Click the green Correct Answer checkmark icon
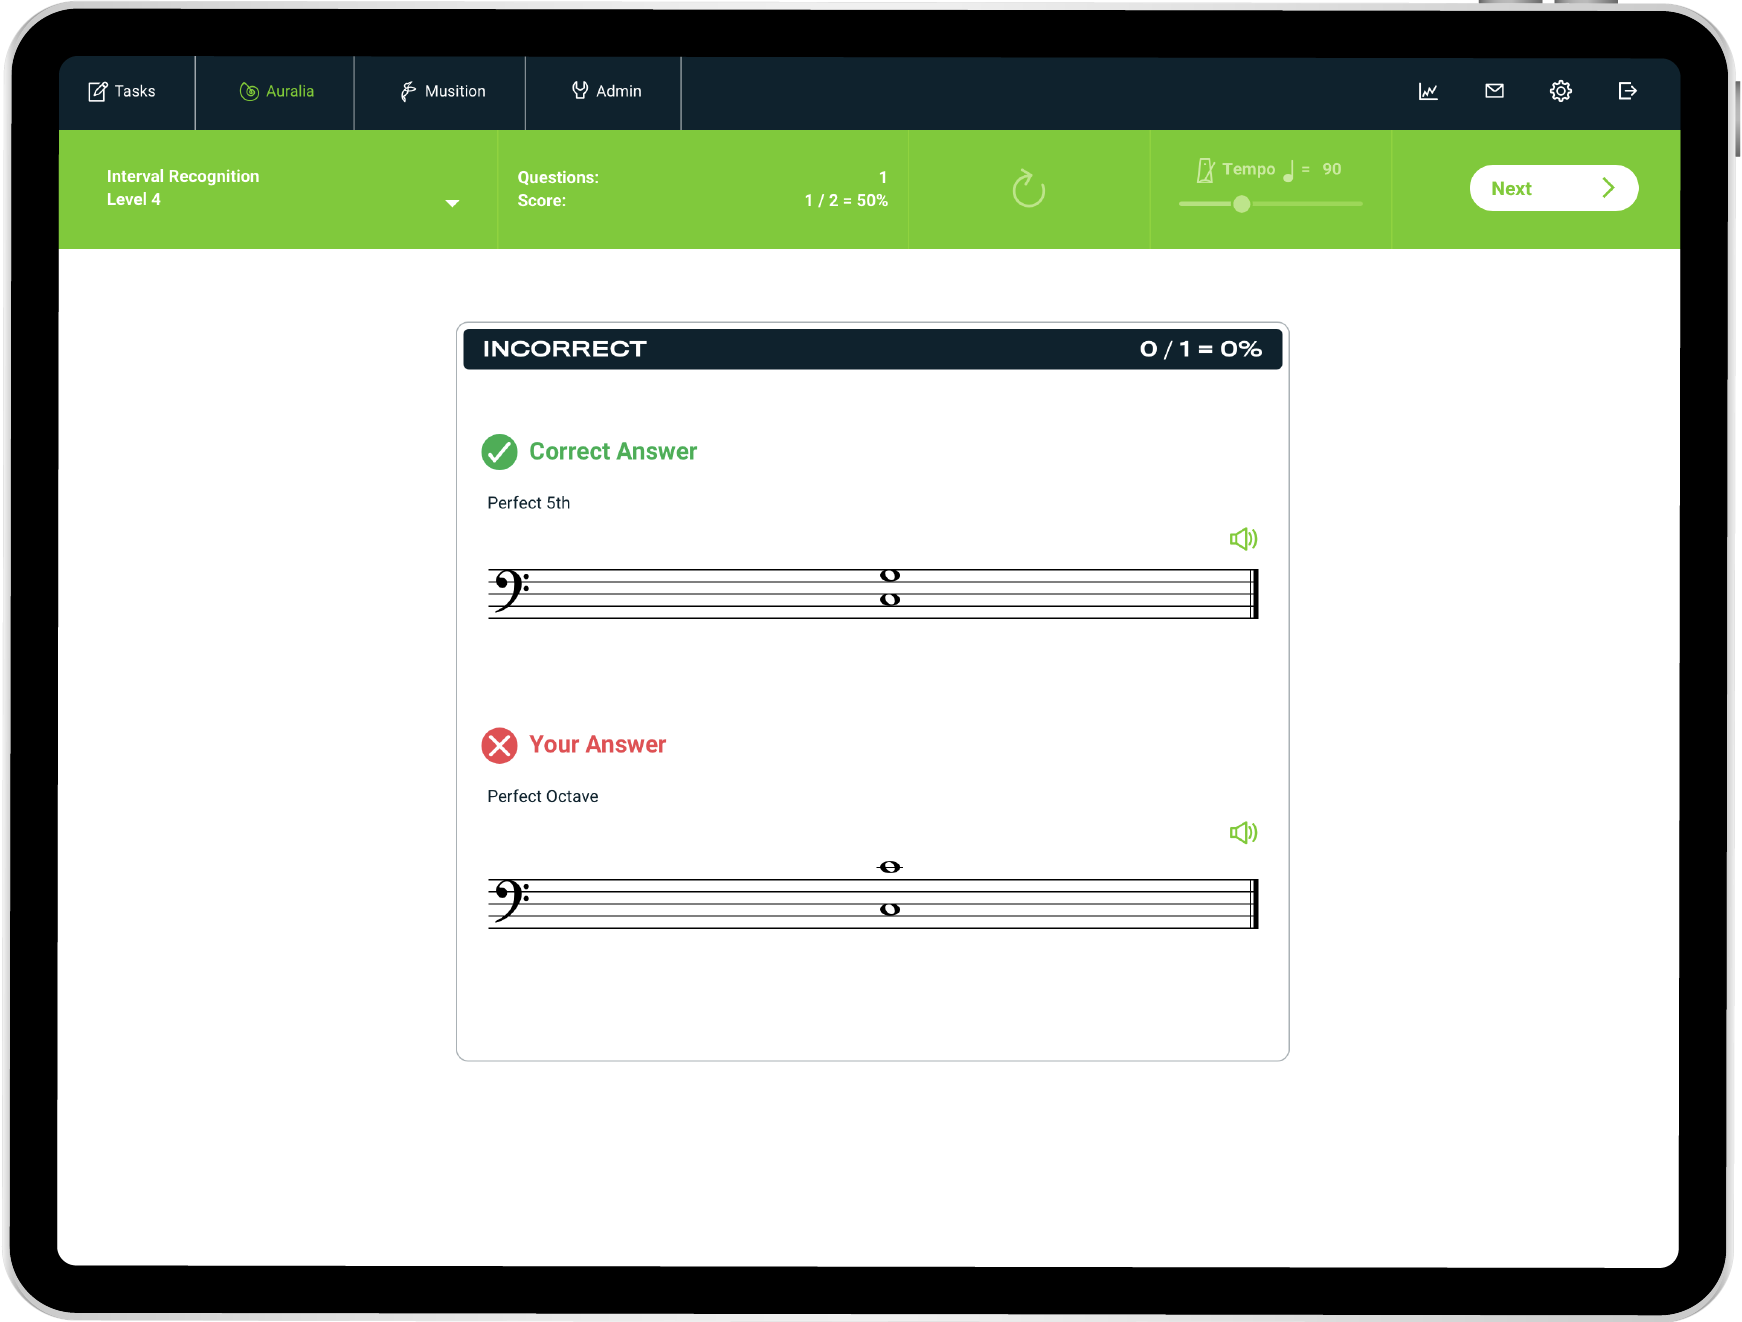 click(499, 452)
